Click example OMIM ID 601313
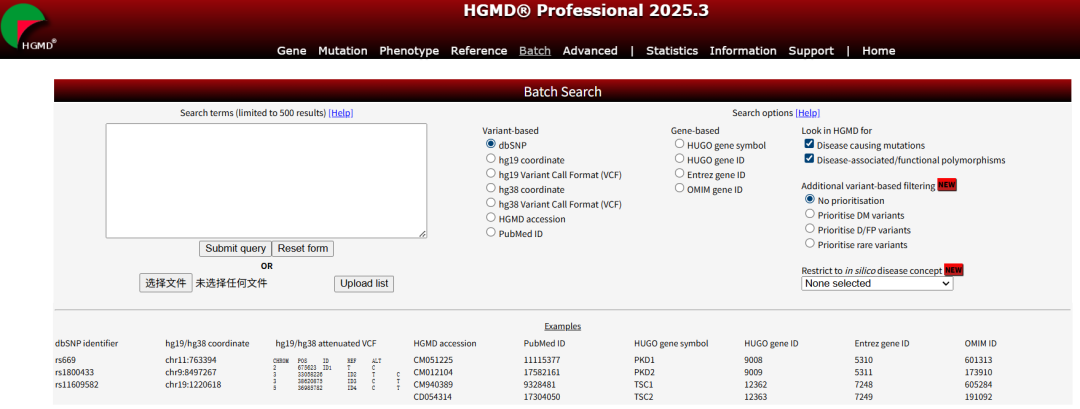This screenshot has width=1080, height=409. pos(979,360)
